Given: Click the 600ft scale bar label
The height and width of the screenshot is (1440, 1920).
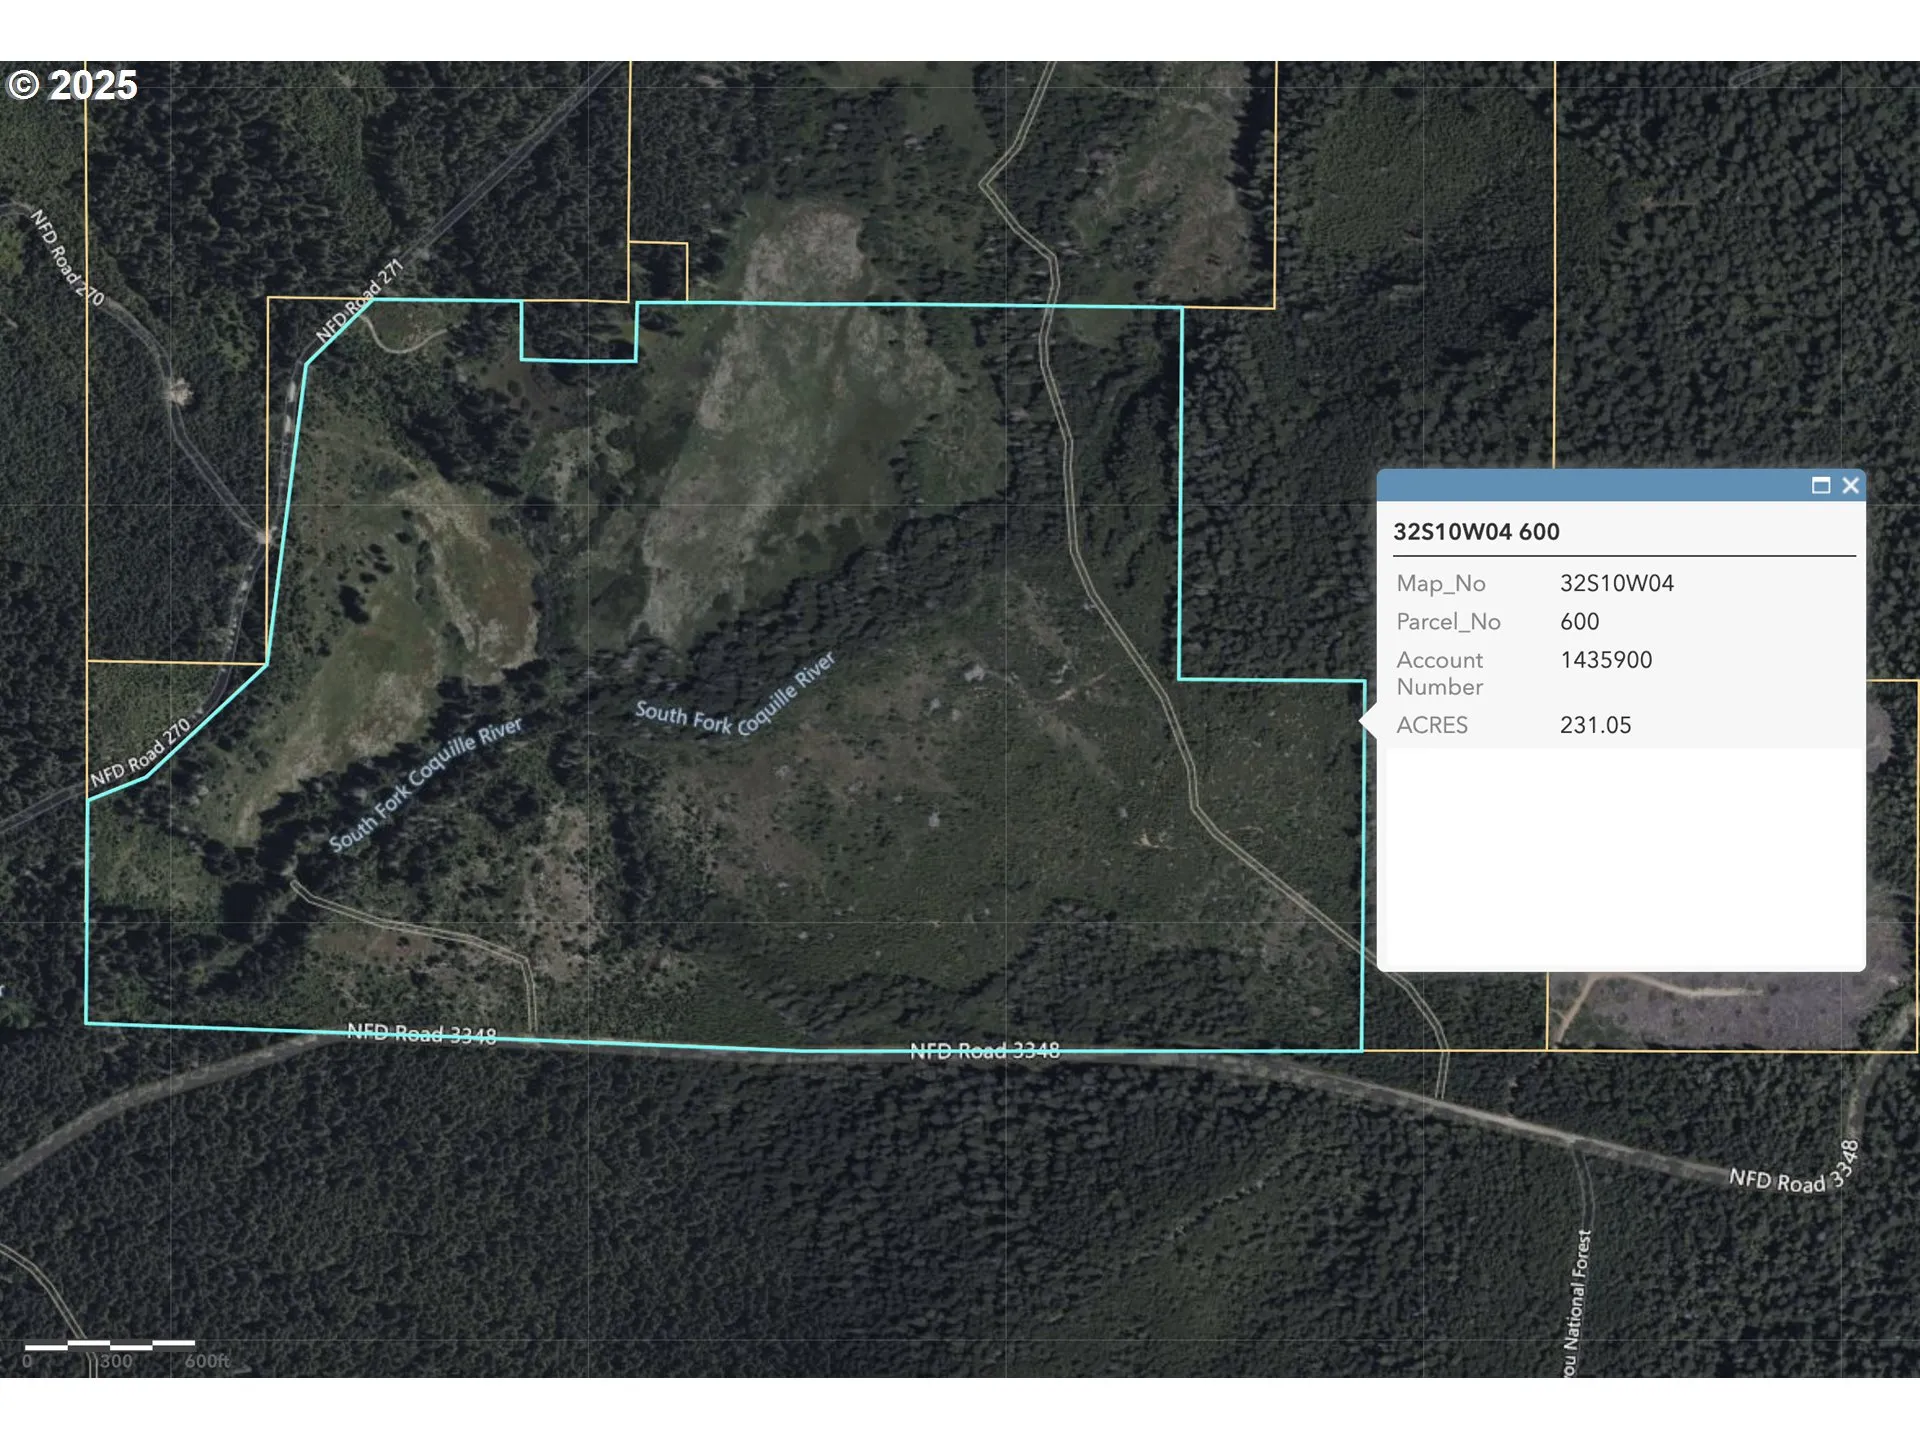Looking at the screenshot, I should click(207, 1361).
